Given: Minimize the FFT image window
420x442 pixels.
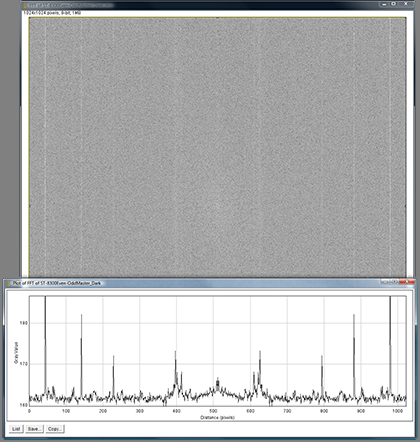Looking at the screenshot, I should [384, 4].
